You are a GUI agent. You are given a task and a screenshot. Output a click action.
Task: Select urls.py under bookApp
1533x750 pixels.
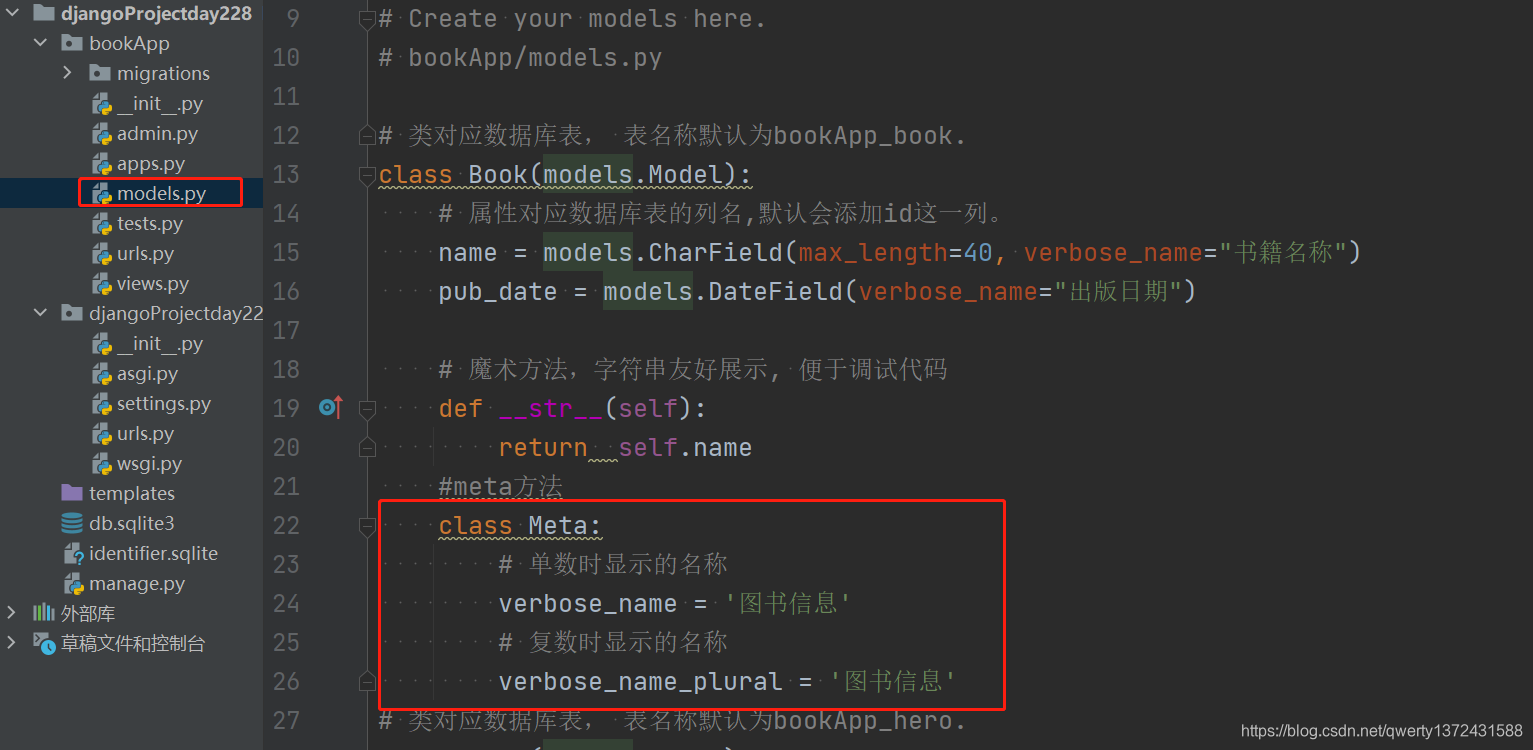coord(145,253)
